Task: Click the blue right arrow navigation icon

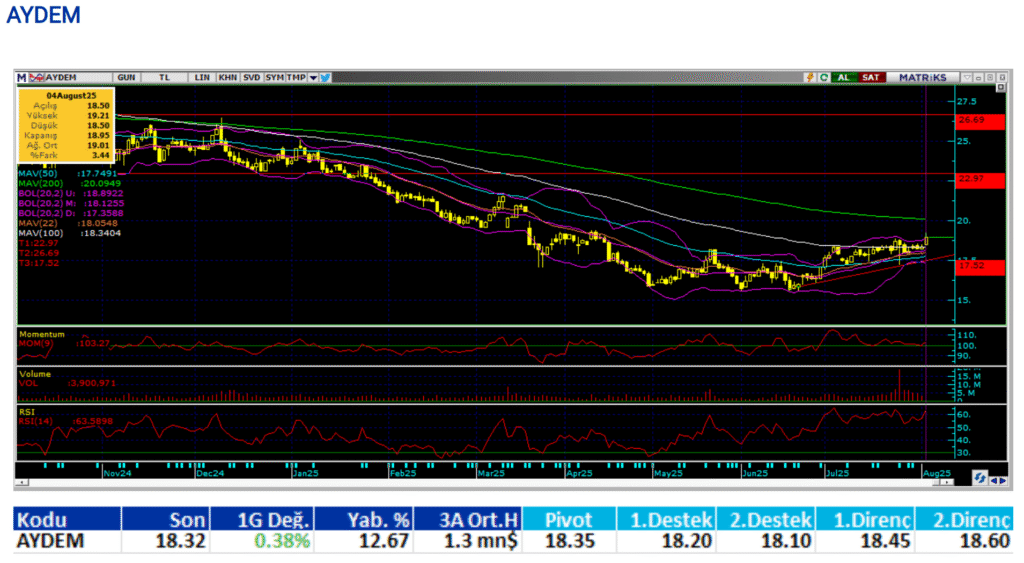Action: click(1003, 481)
